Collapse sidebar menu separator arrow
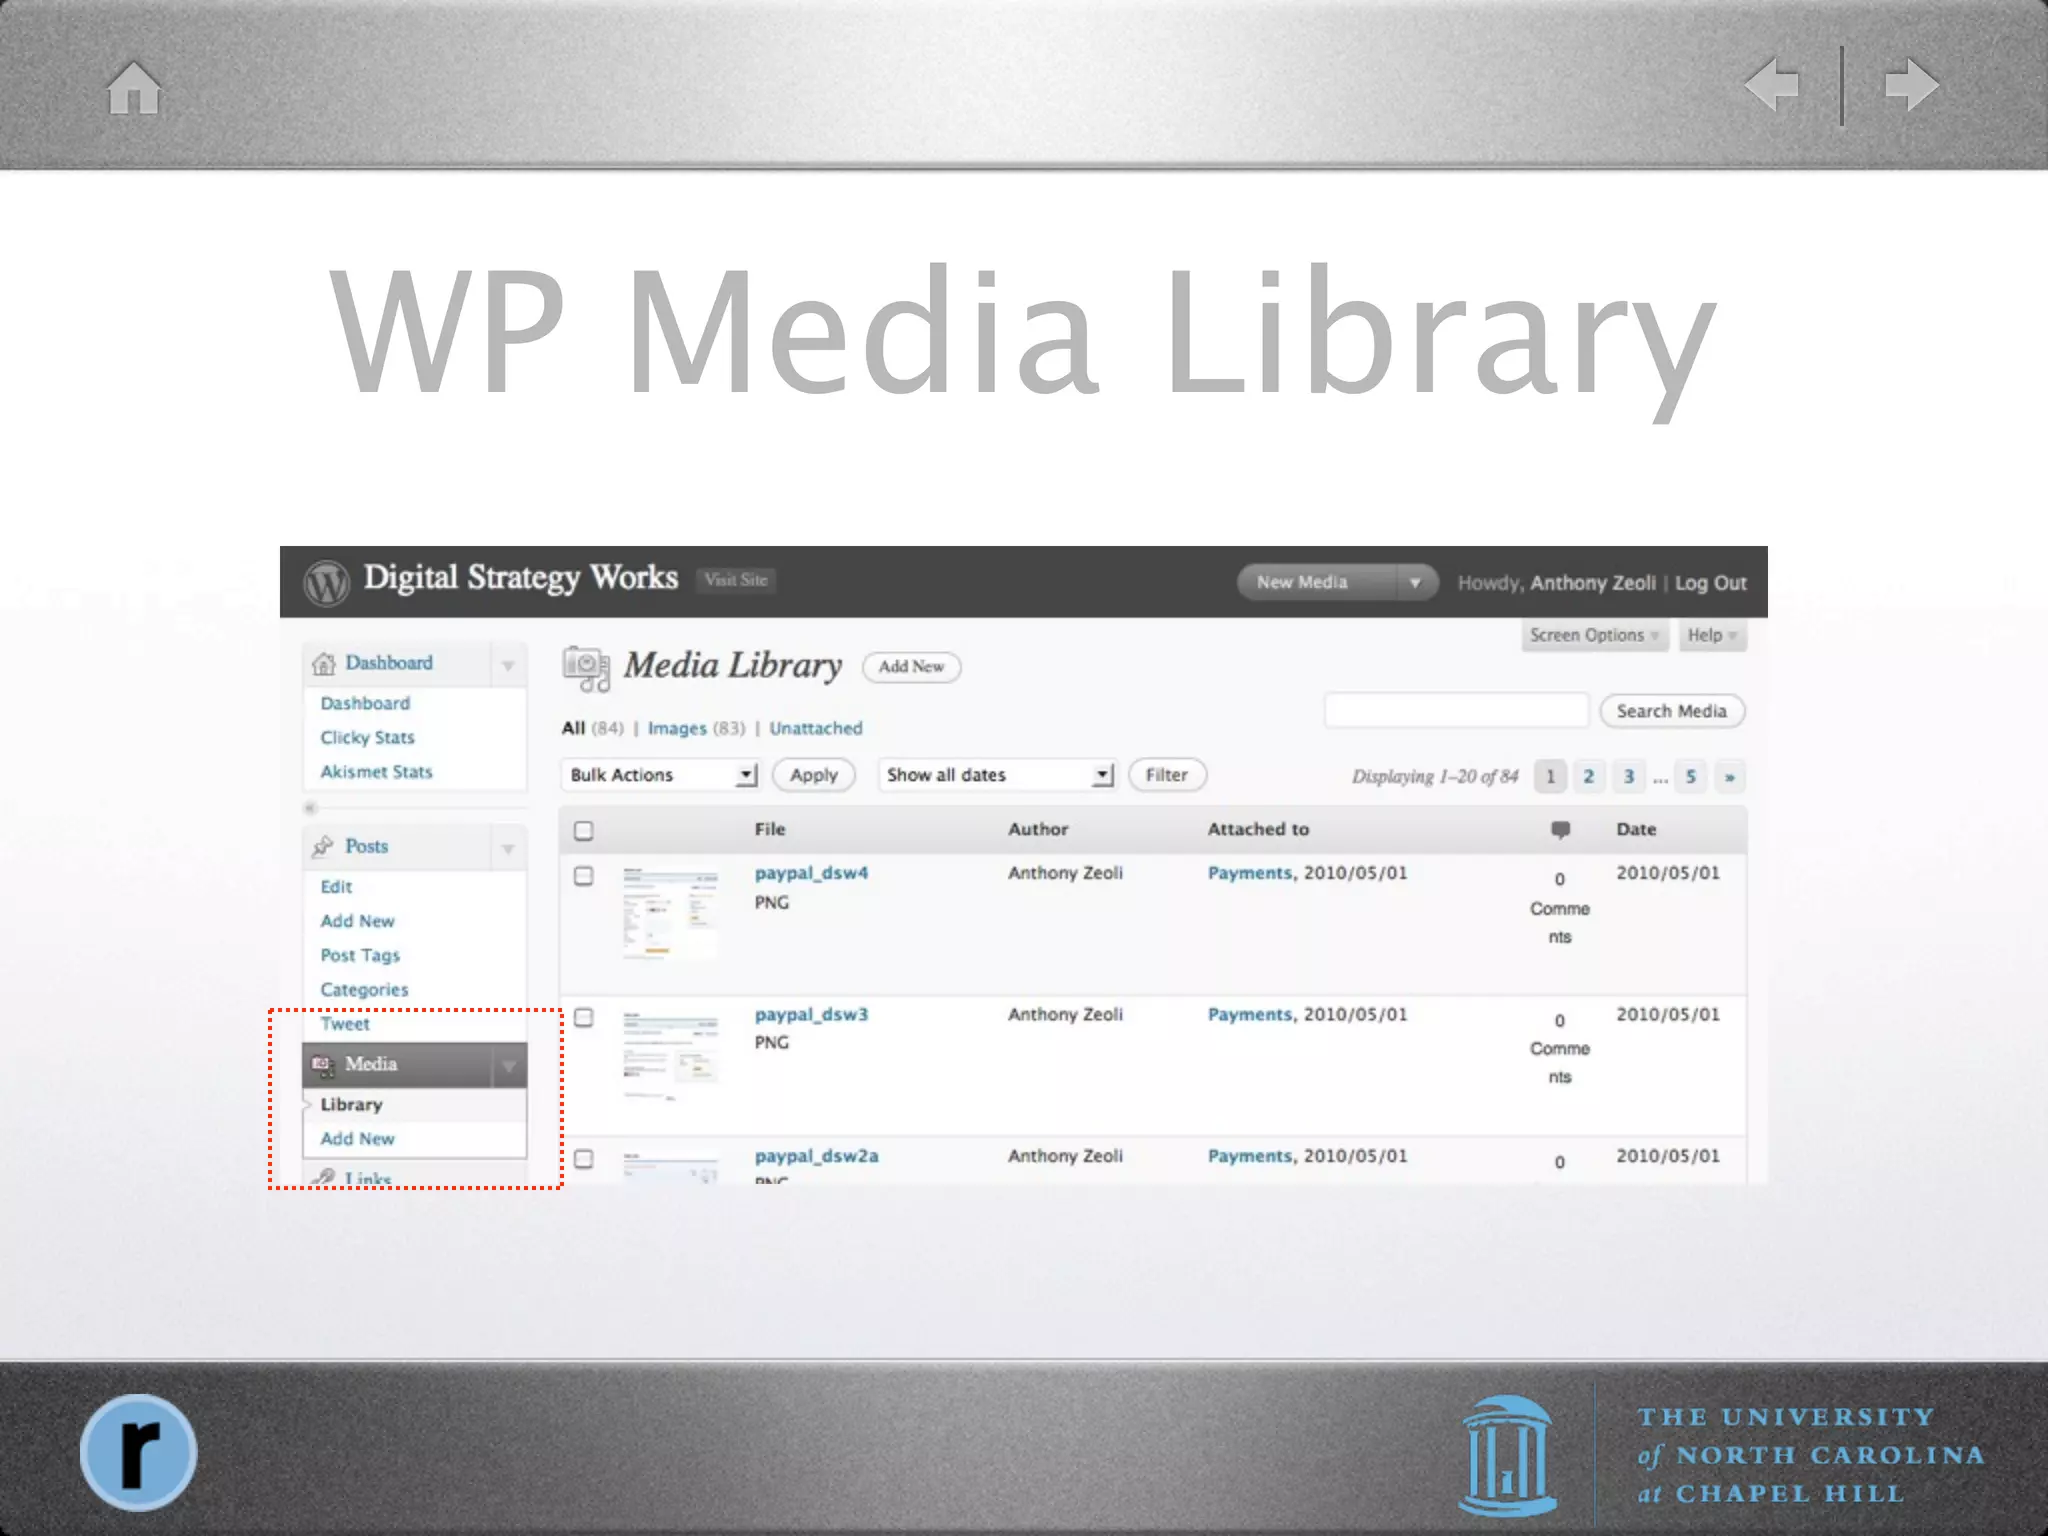This screenshot has height=1536, width=2048. point(310,807)
